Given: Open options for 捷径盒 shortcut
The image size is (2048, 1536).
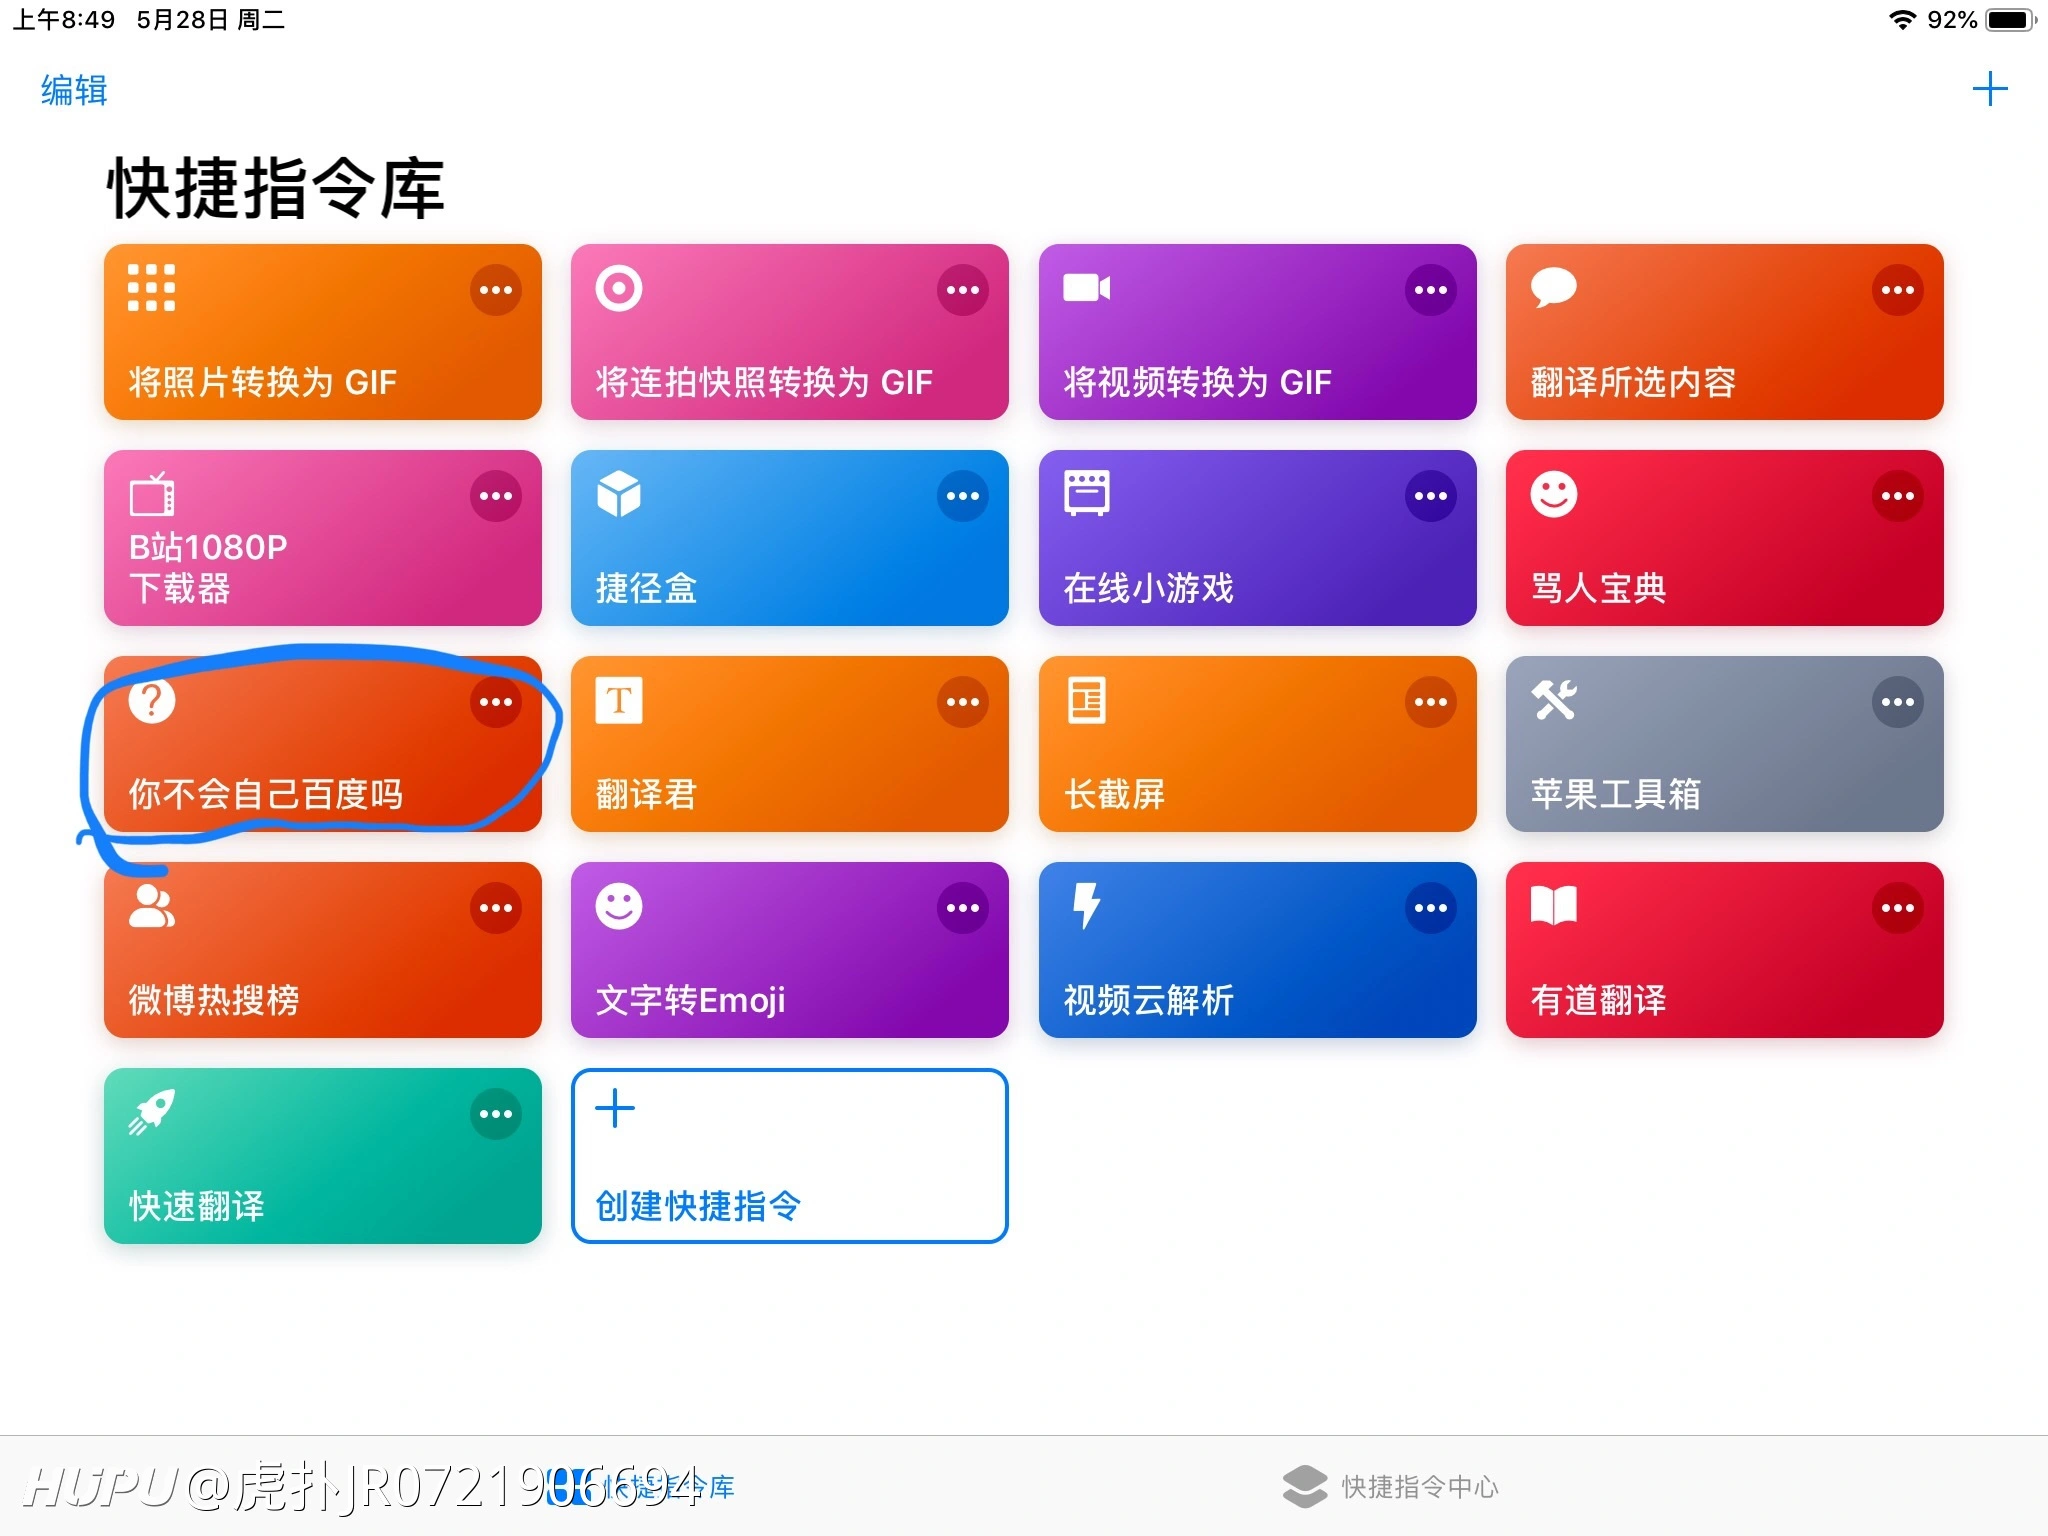Looking at the screenshot, I should [x=963, y=496].
